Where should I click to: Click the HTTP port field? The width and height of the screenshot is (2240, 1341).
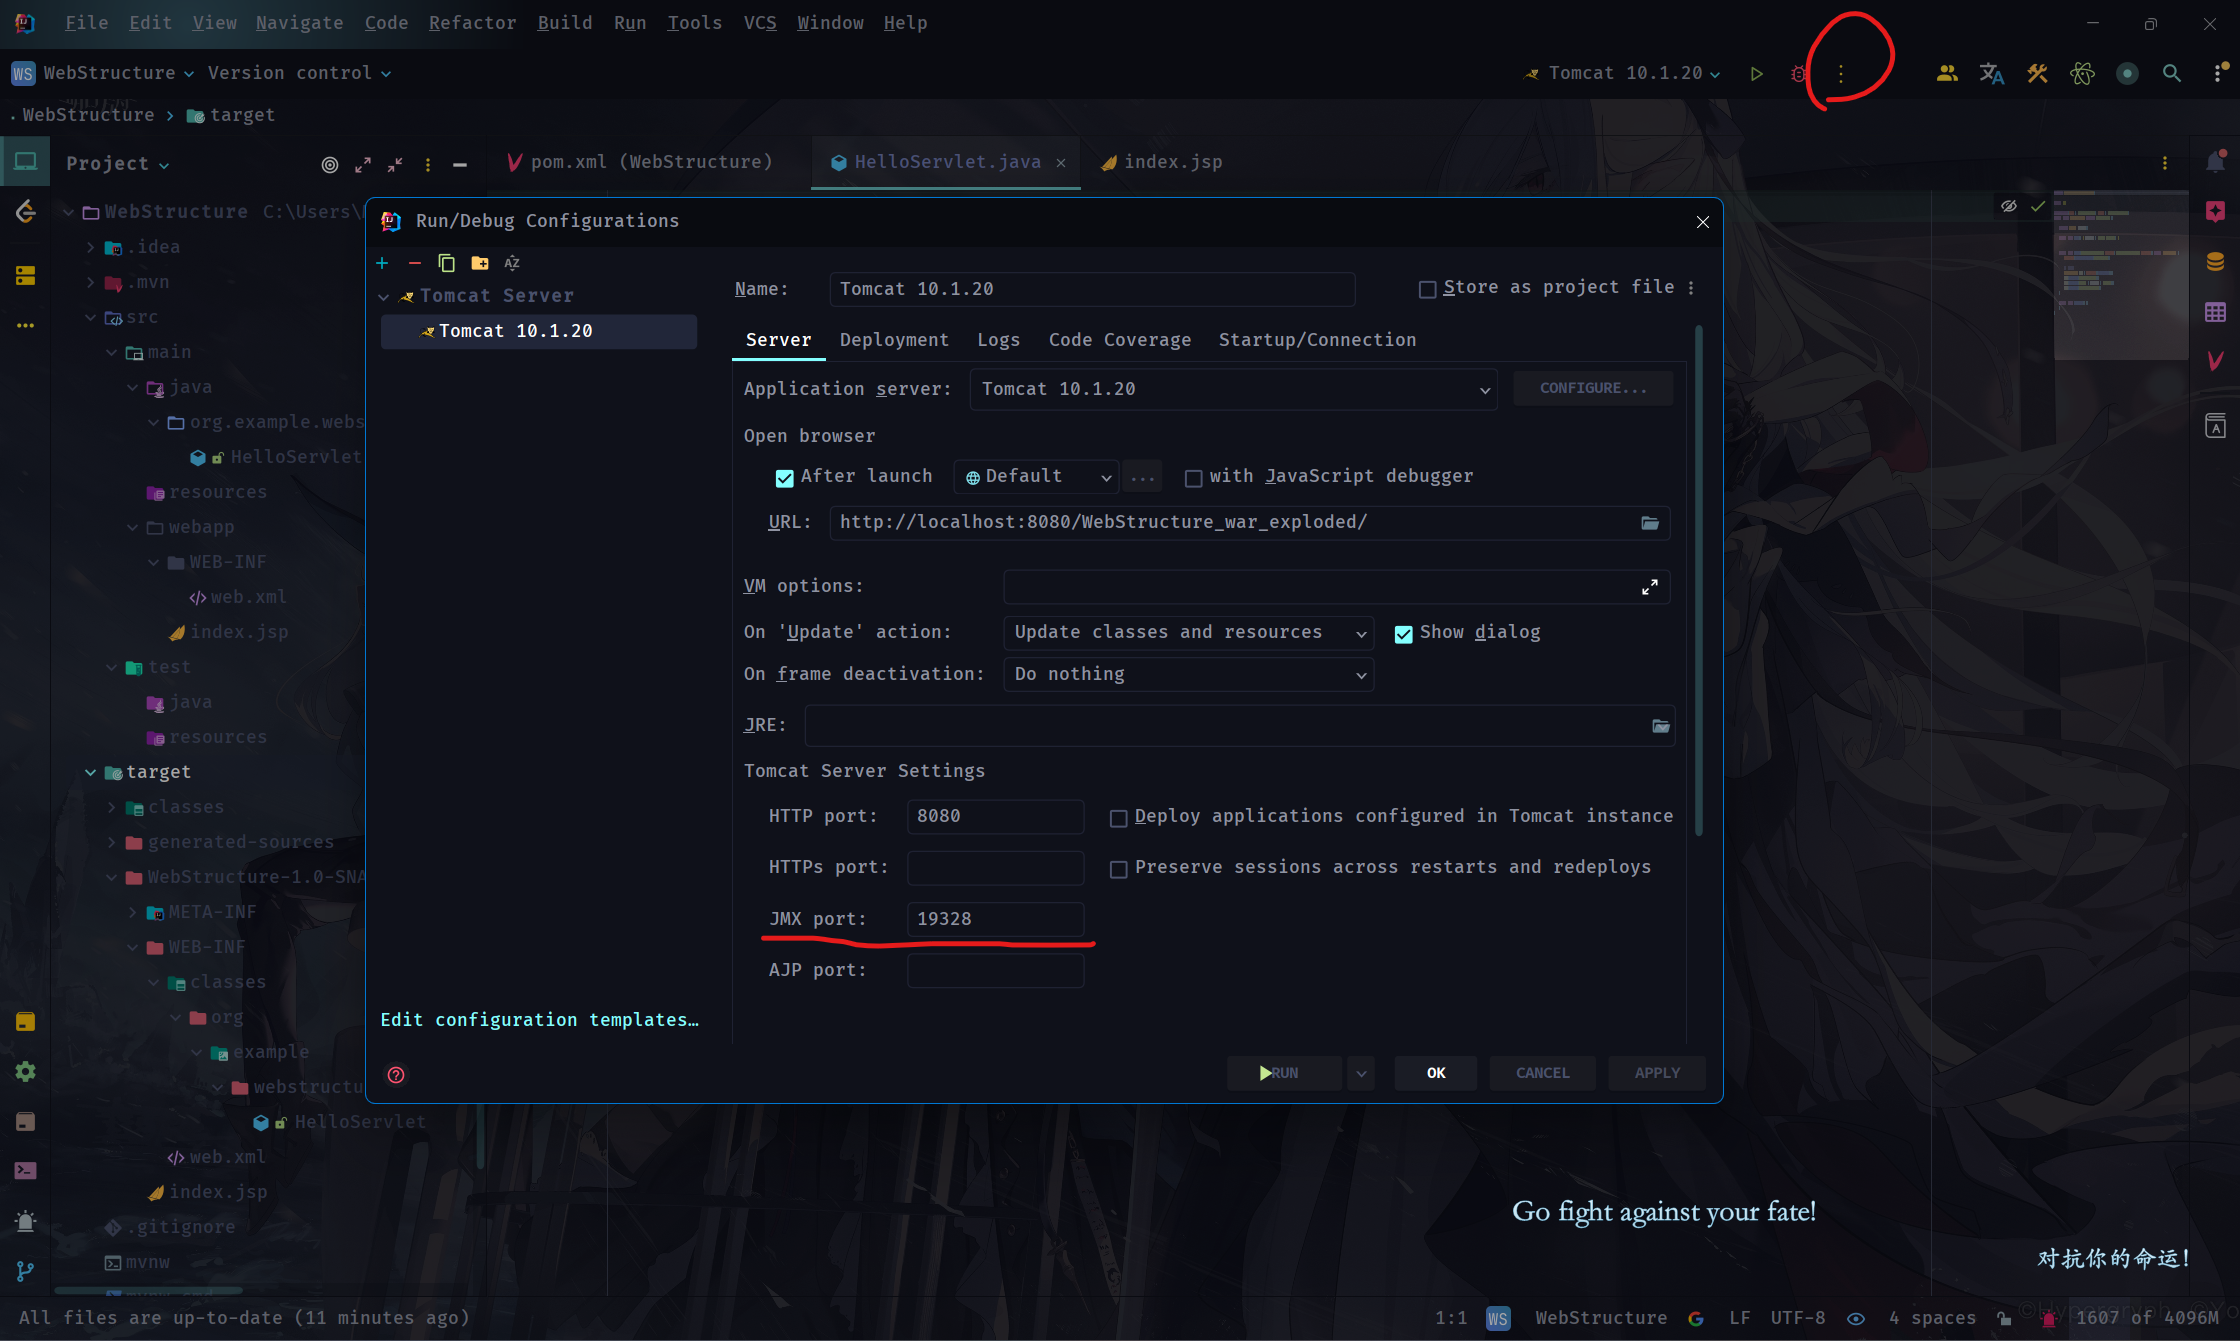pyautogui.click(x=995, y=816)
